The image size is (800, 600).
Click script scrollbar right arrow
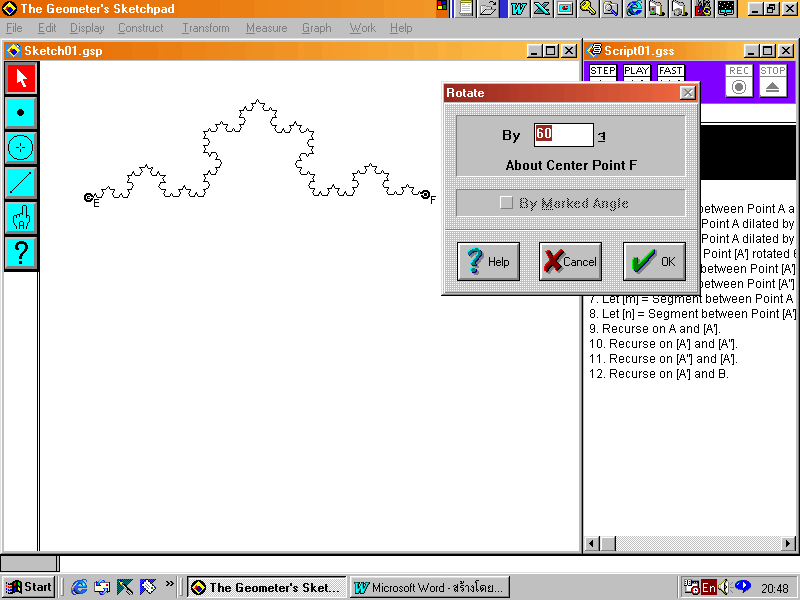tap(788, 544)
